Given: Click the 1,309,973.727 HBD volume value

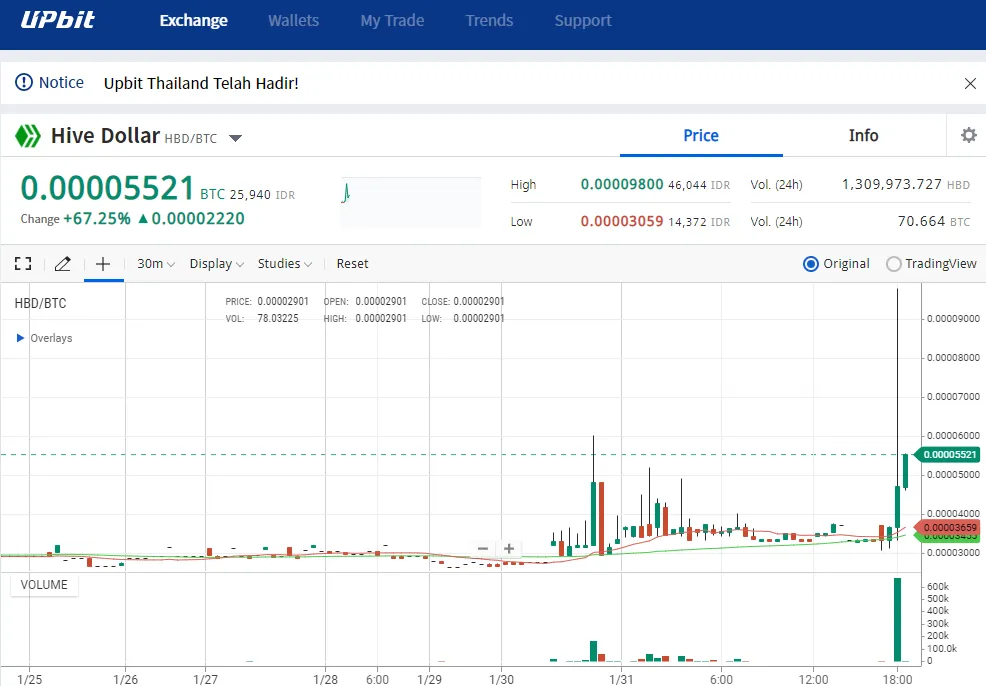Looking at the screenshot, I should pos(892,184).
